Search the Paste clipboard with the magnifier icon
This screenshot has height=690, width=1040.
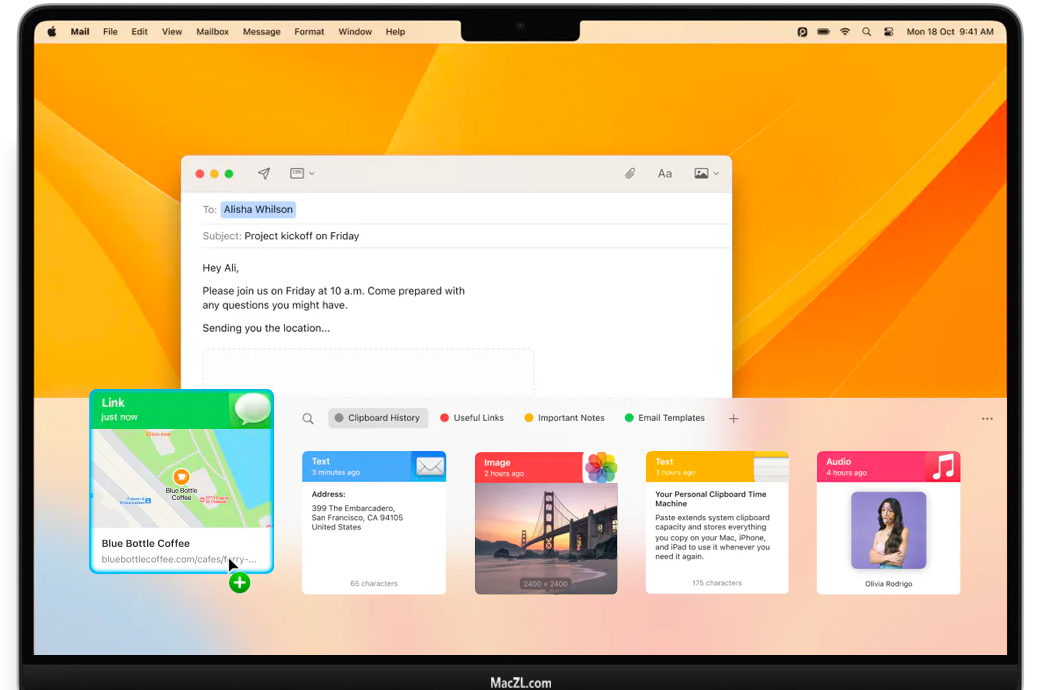point(308,419)
